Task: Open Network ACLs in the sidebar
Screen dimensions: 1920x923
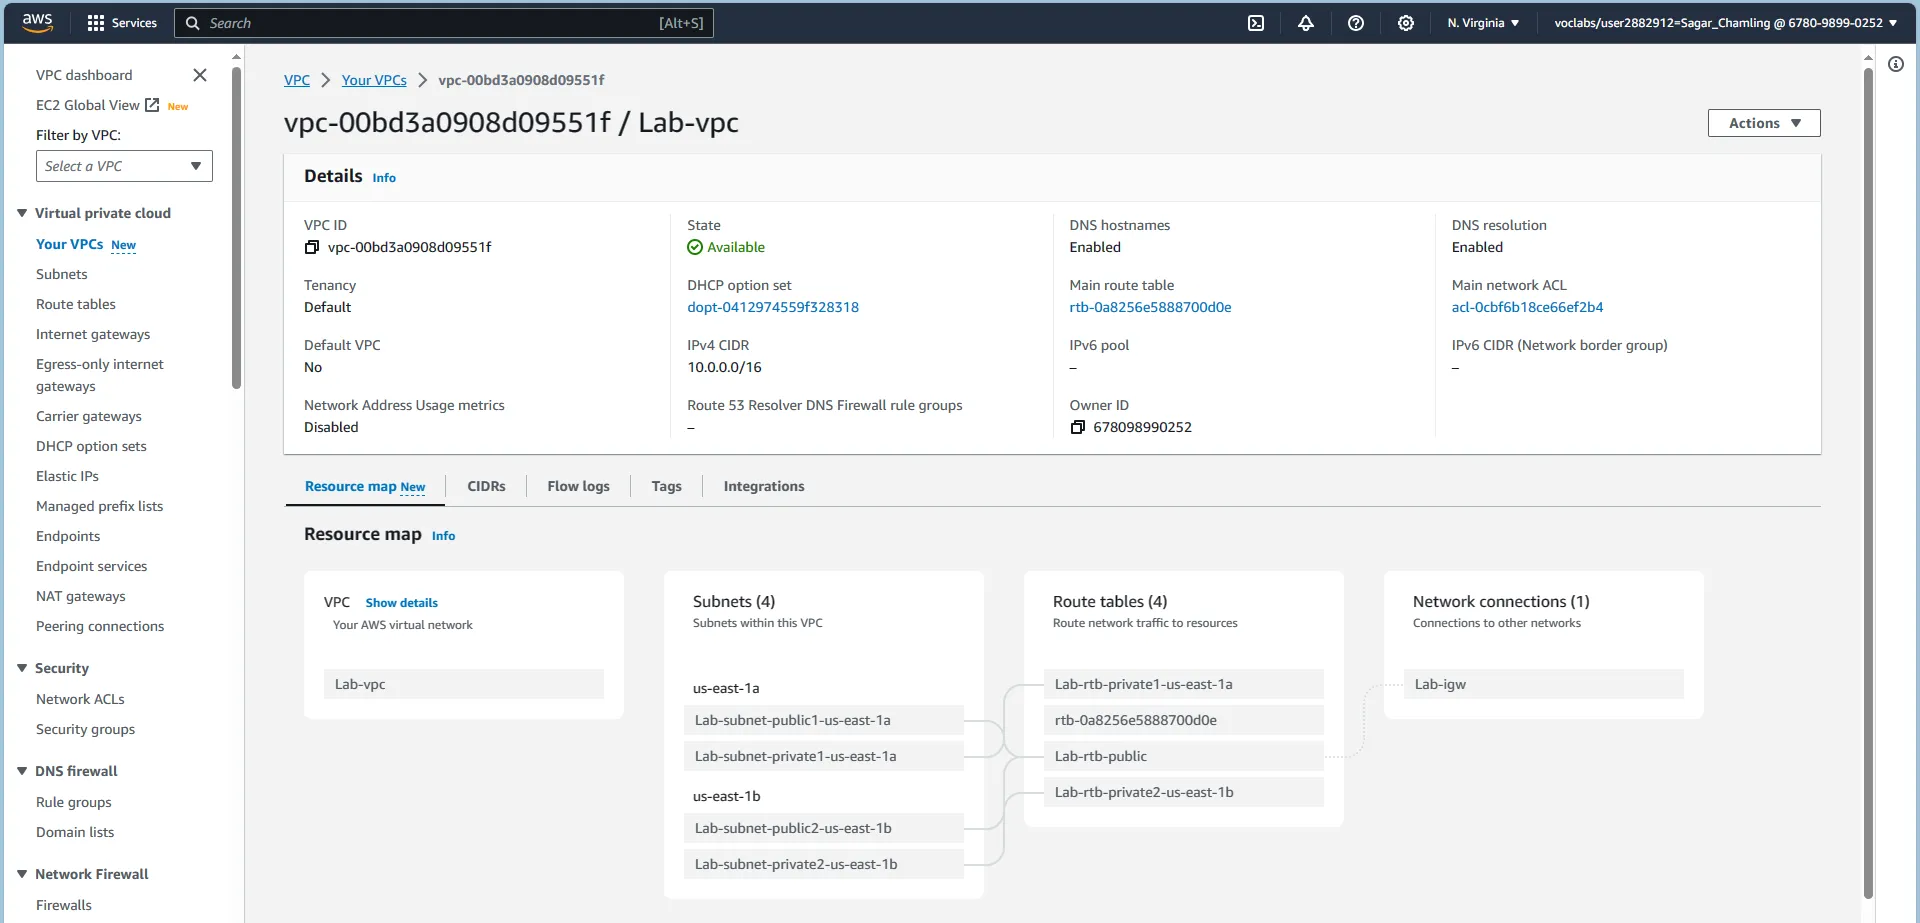Action: click(80, 699)
